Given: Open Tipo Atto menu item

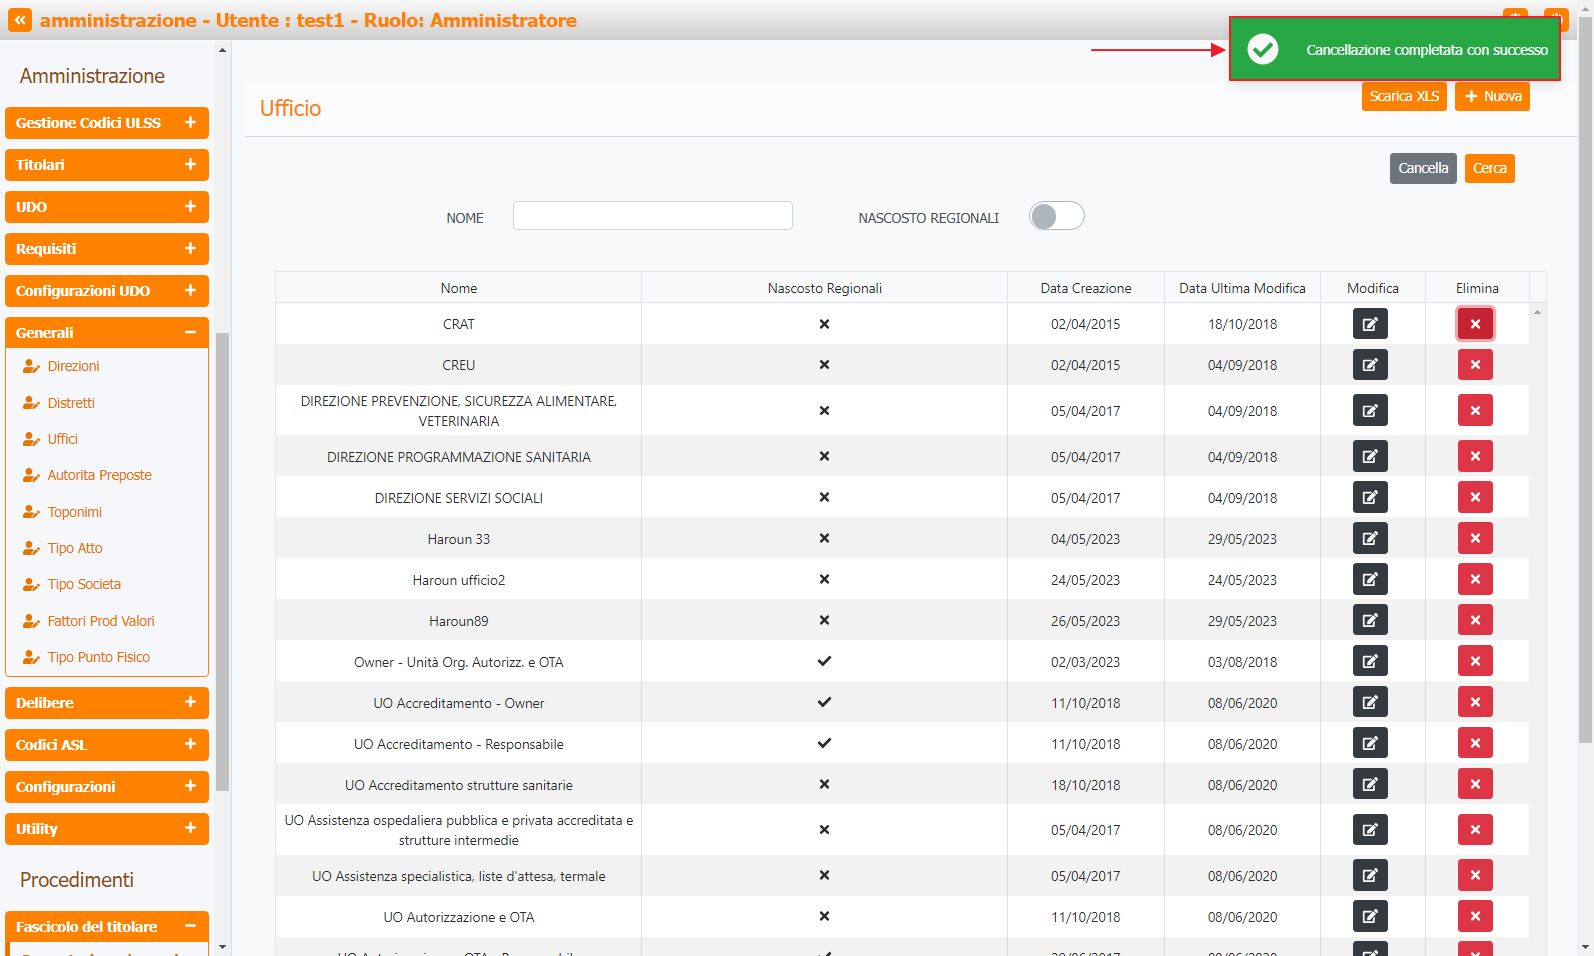Looking at the screenshot, I should (x=75, y=548).
